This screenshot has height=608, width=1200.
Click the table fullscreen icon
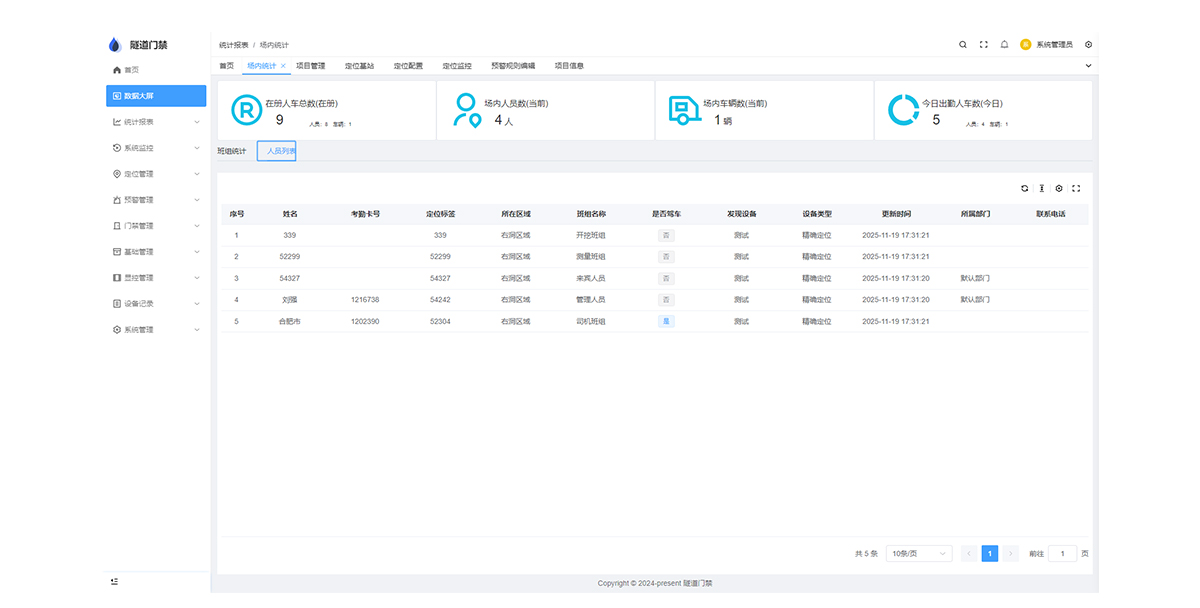pyautogui.click(x=1076, y=188)
